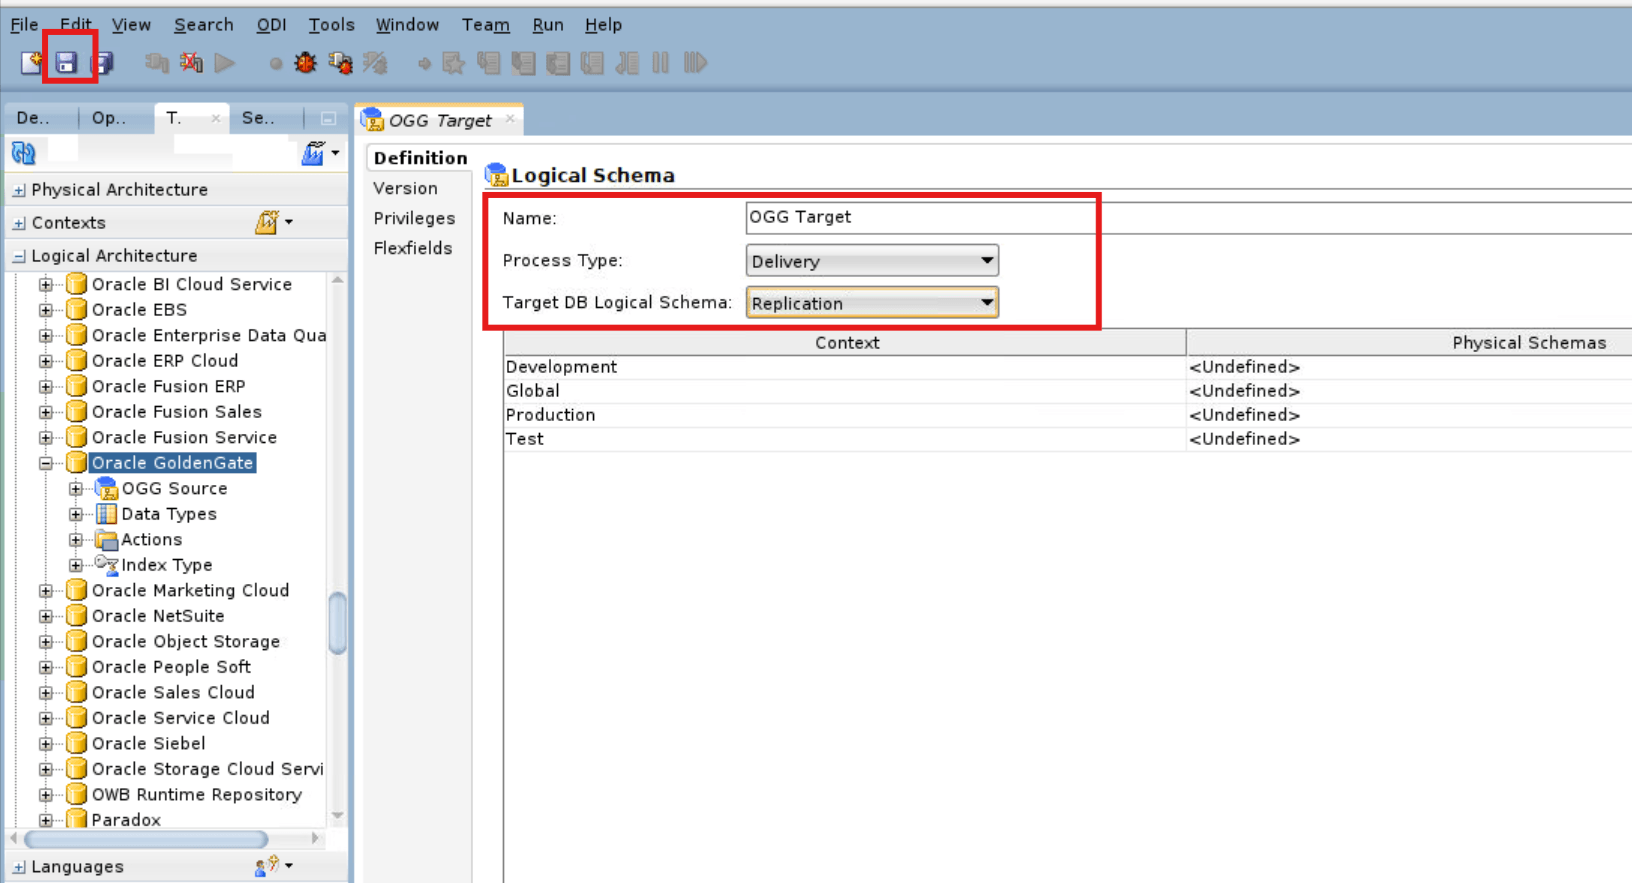Click the Context column header
The height and width of the screenshot is (883, 1632).
[x=845, y=342]
